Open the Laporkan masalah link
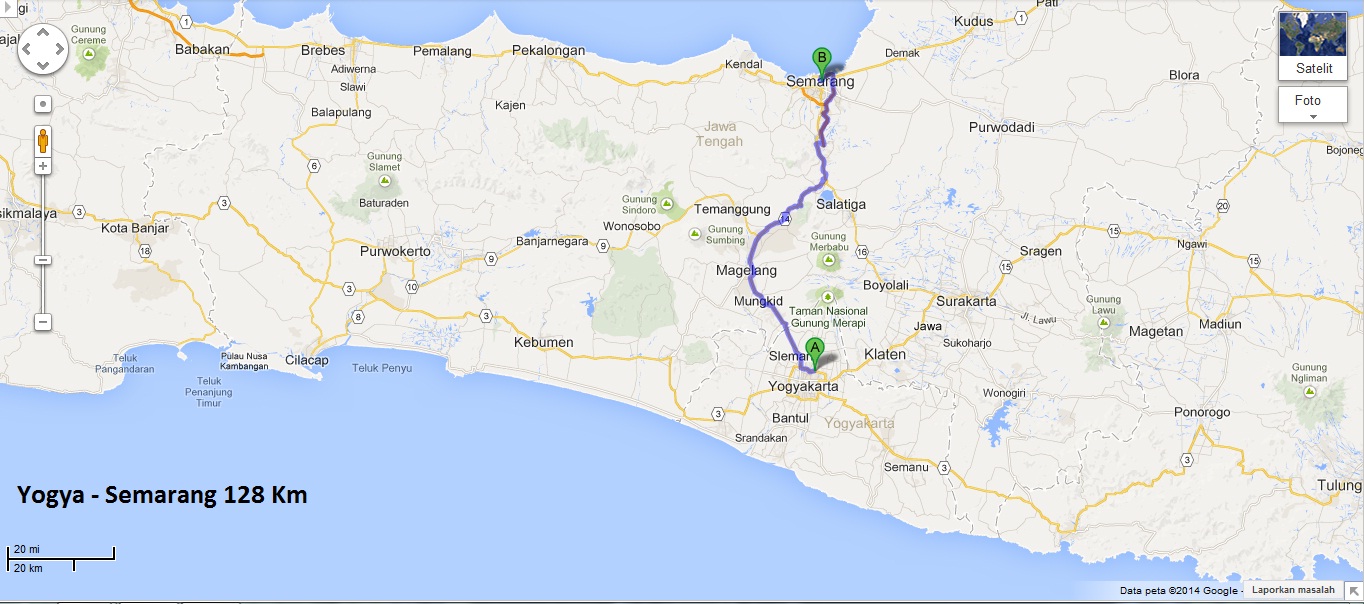Image resolution: width=1364 pixels, height=604 pixels. pyautogui.click(x=1293, y=590)
